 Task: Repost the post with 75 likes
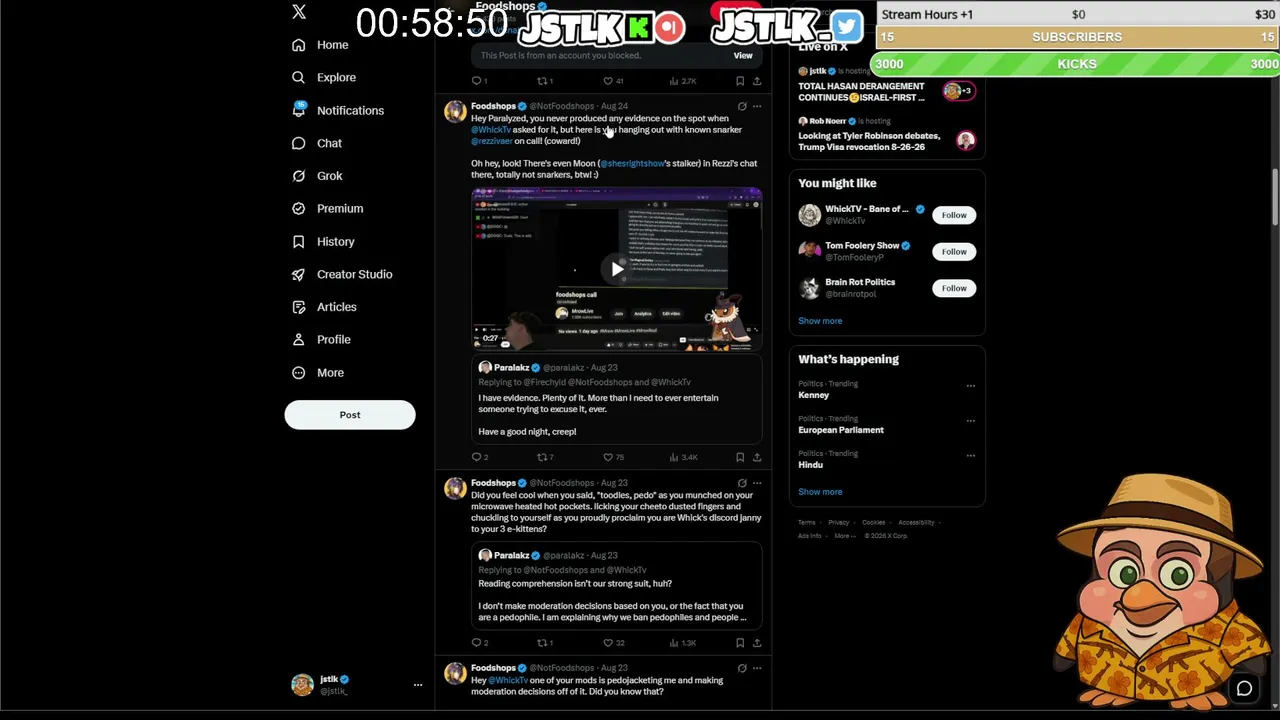pos(543,457)
